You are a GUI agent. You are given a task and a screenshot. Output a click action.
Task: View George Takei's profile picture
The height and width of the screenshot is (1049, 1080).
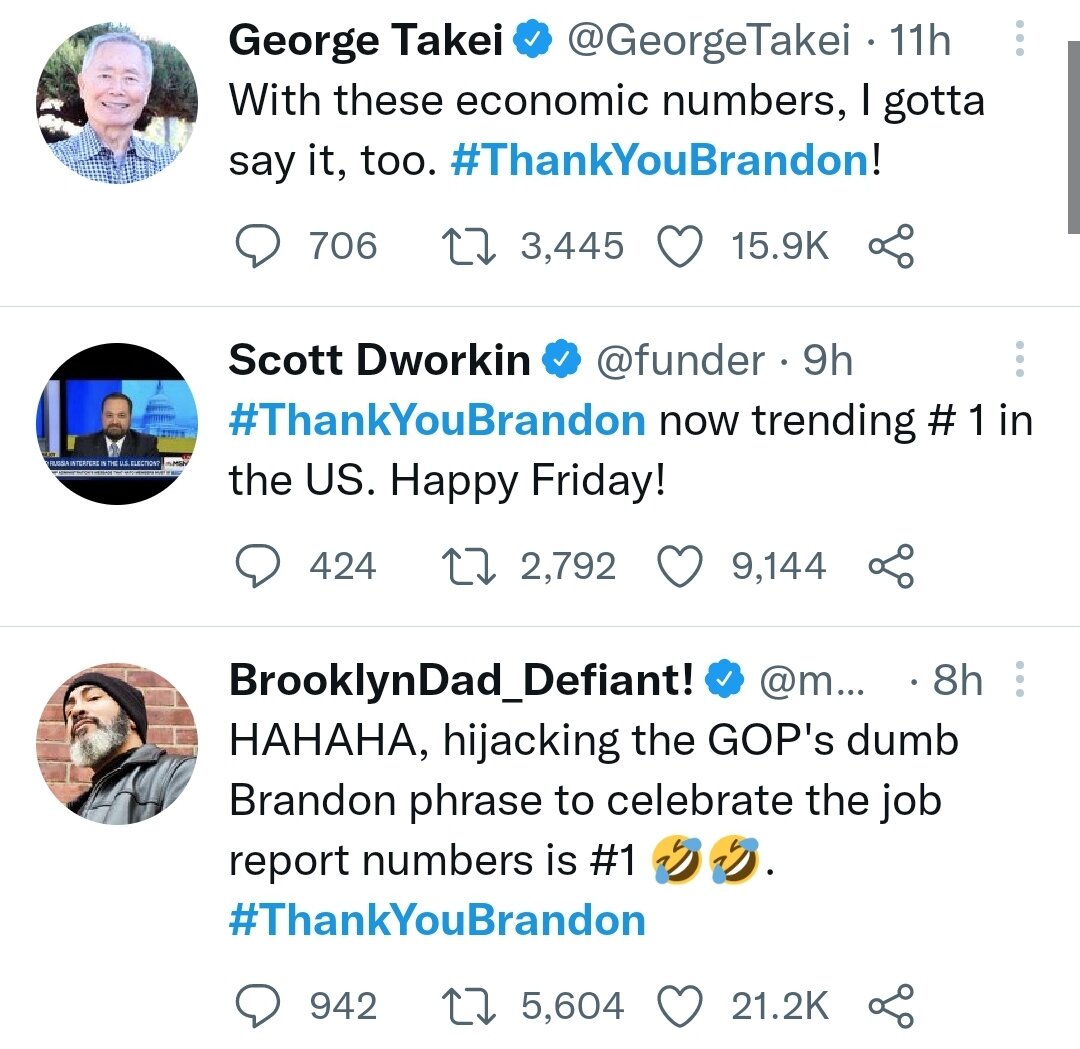coord(117,104)
